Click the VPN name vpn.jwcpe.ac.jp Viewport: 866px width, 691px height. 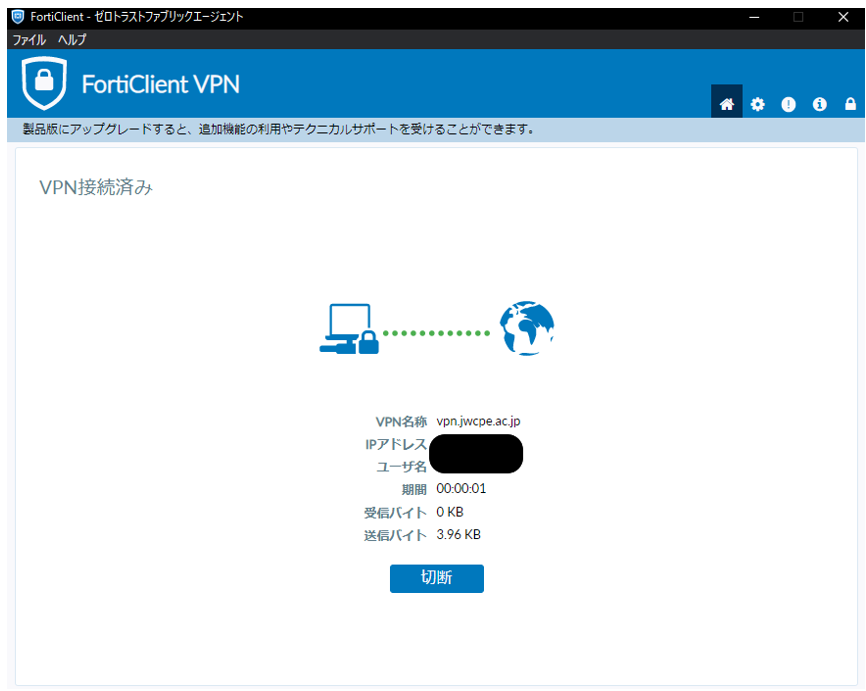(478, 421)
